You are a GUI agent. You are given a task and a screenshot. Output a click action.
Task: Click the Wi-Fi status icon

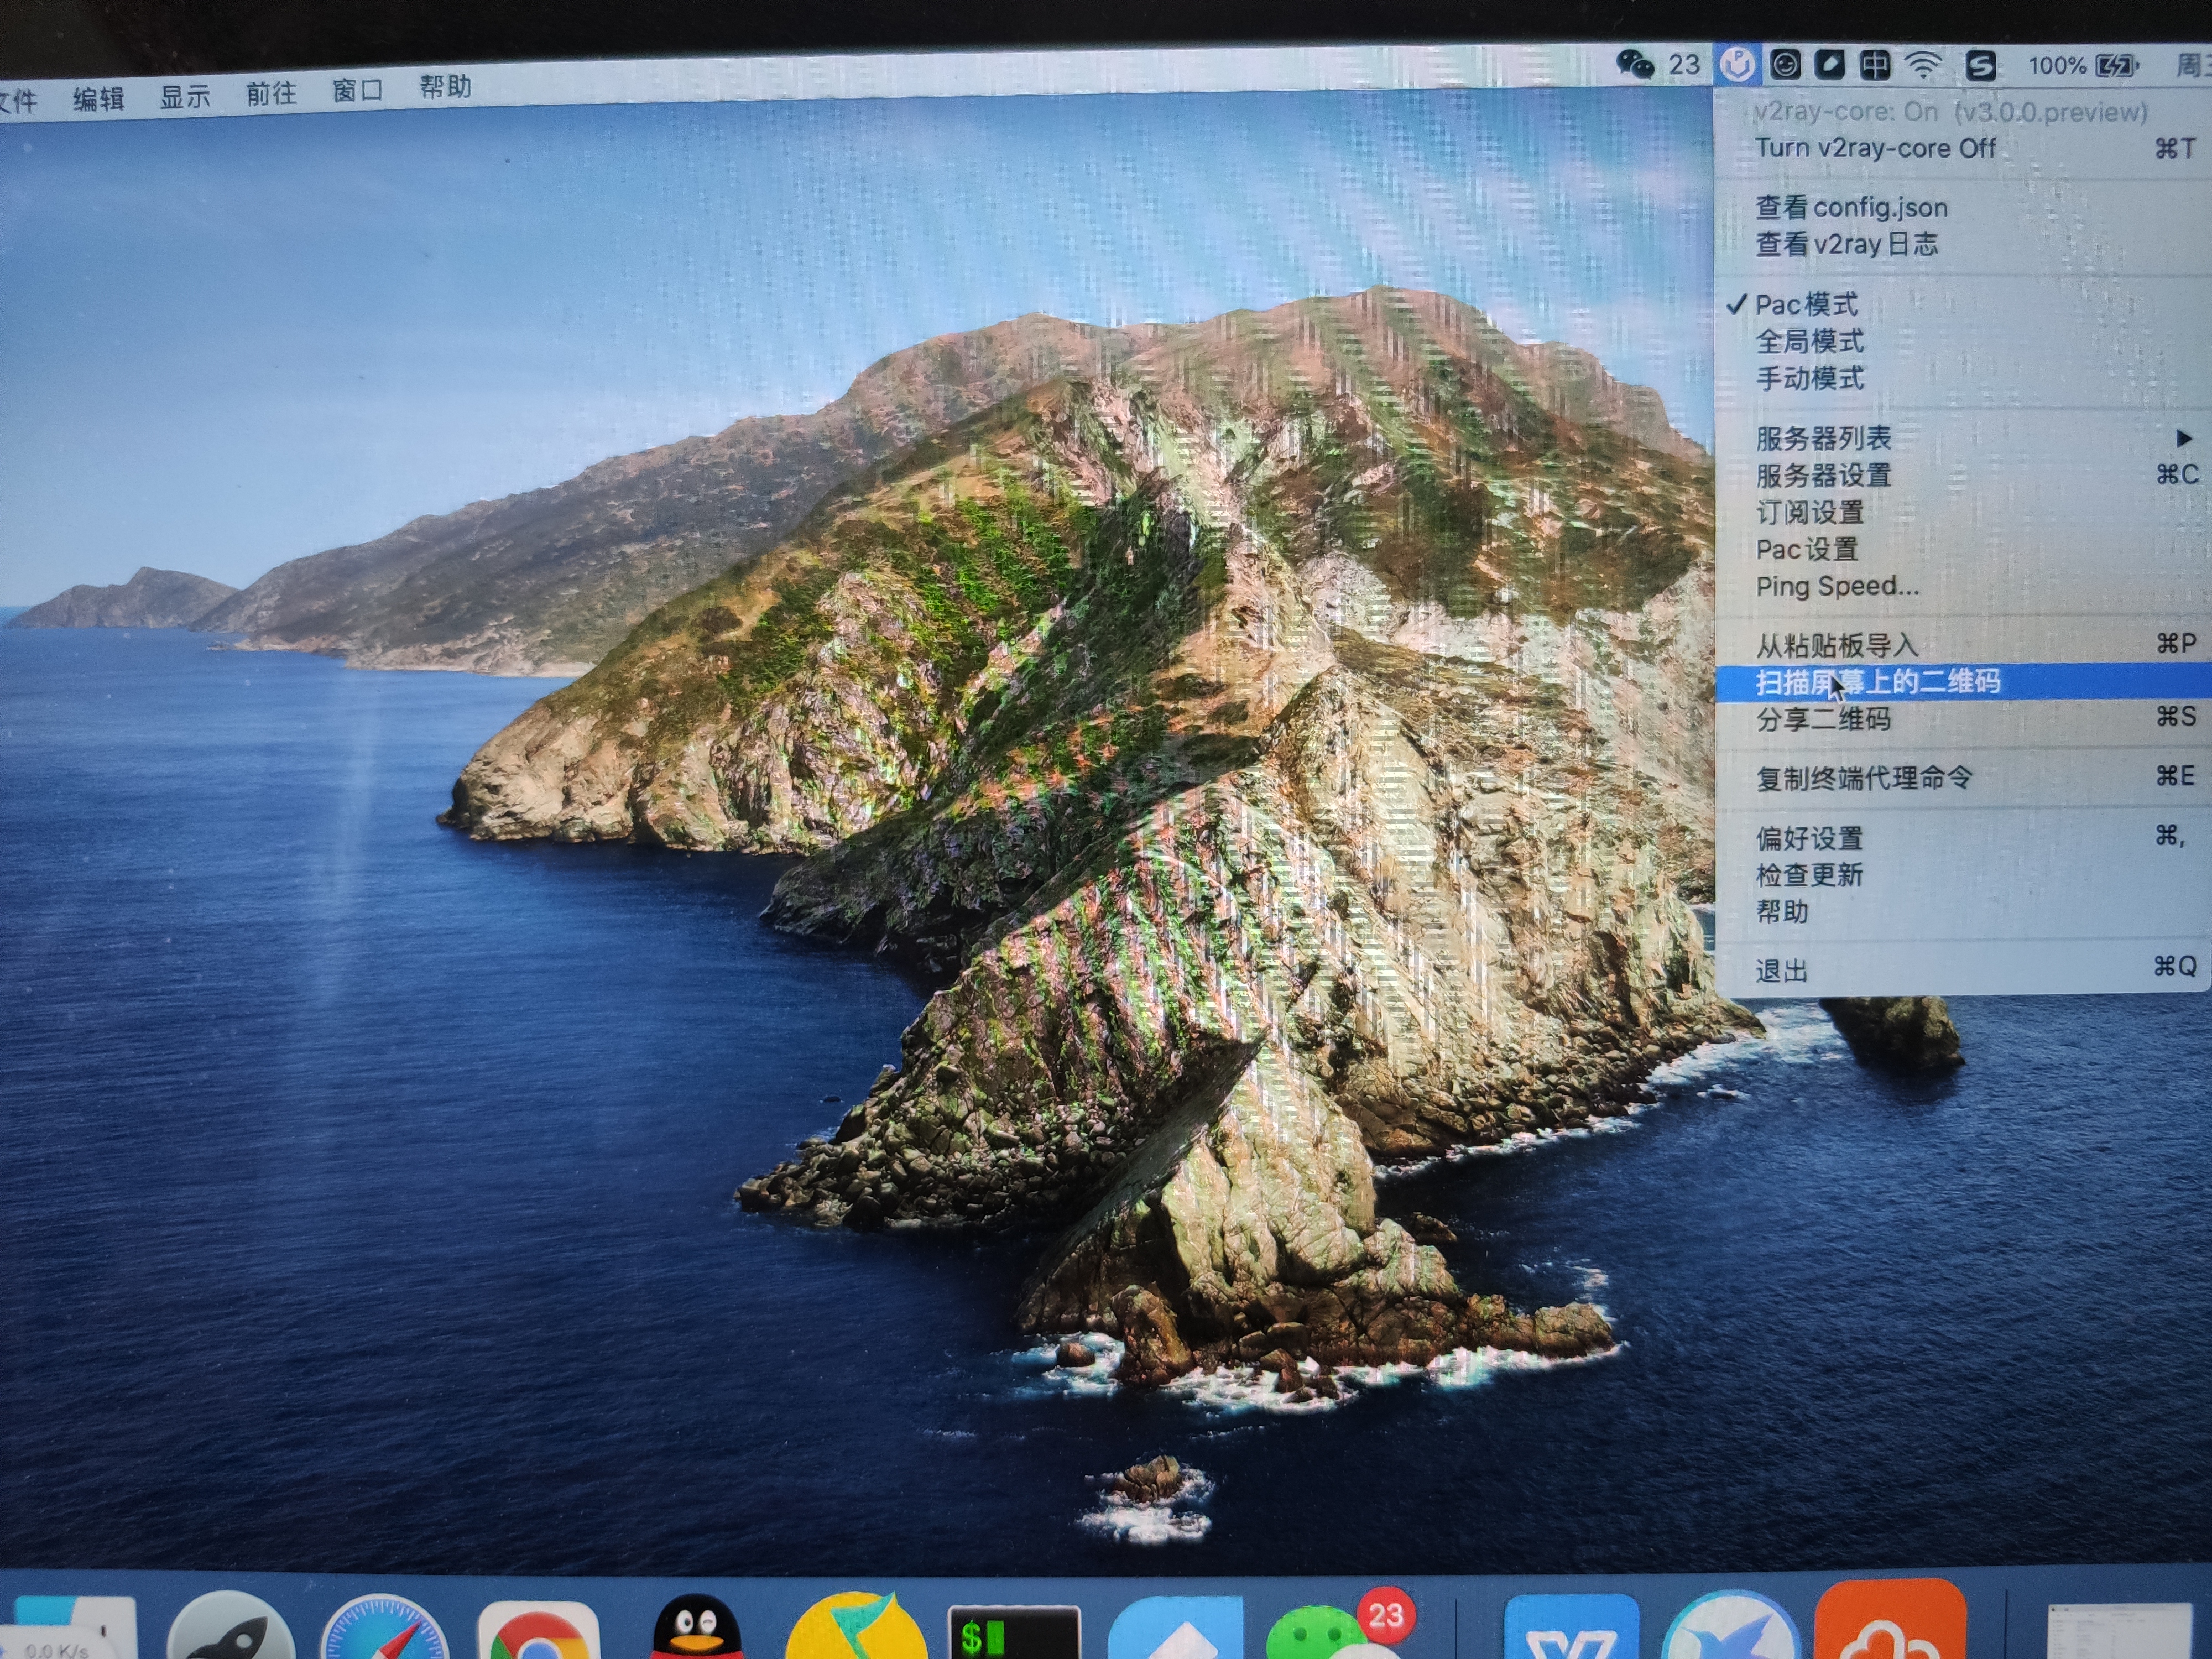pyautogui.click(x=1923, y=65)
